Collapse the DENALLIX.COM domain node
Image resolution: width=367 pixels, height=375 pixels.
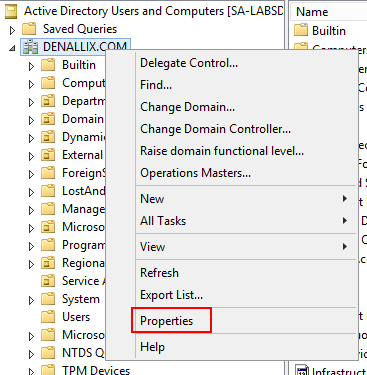(x=12, y=48)
